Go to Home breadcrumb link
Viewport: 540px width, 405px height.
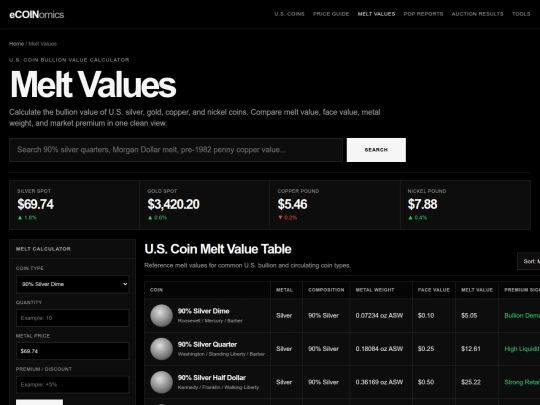click(16, 44)
